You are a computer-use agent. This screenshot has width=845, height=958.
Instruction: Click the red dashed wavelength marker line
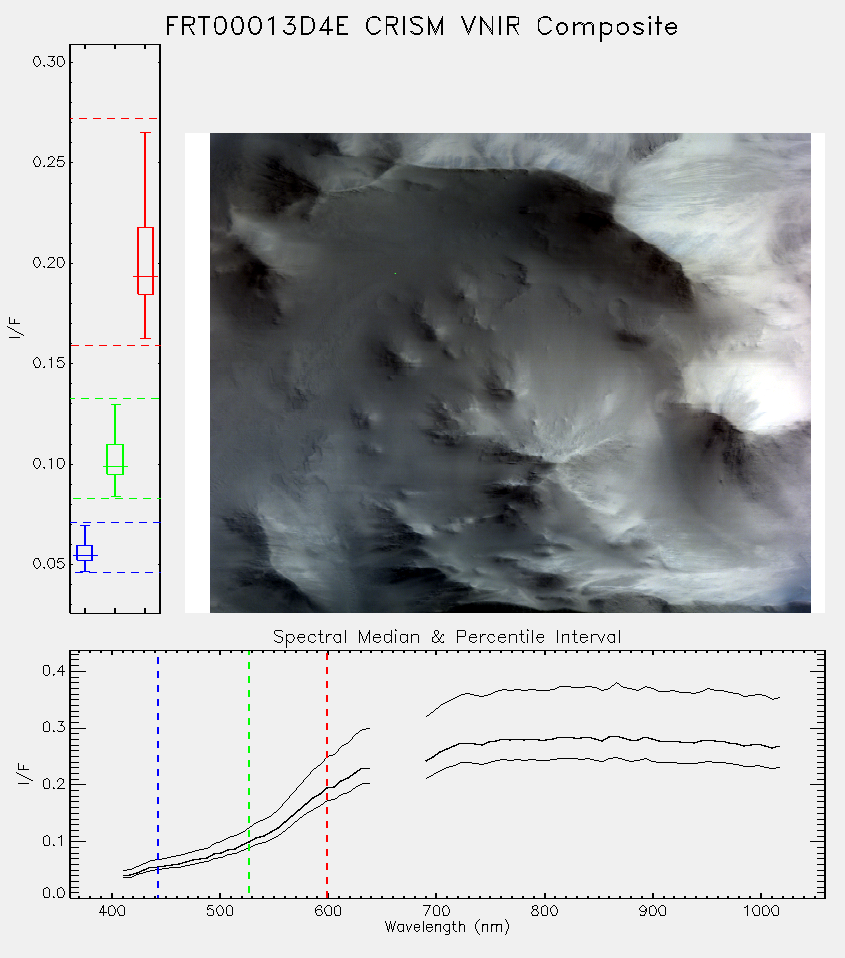[327, 774]
